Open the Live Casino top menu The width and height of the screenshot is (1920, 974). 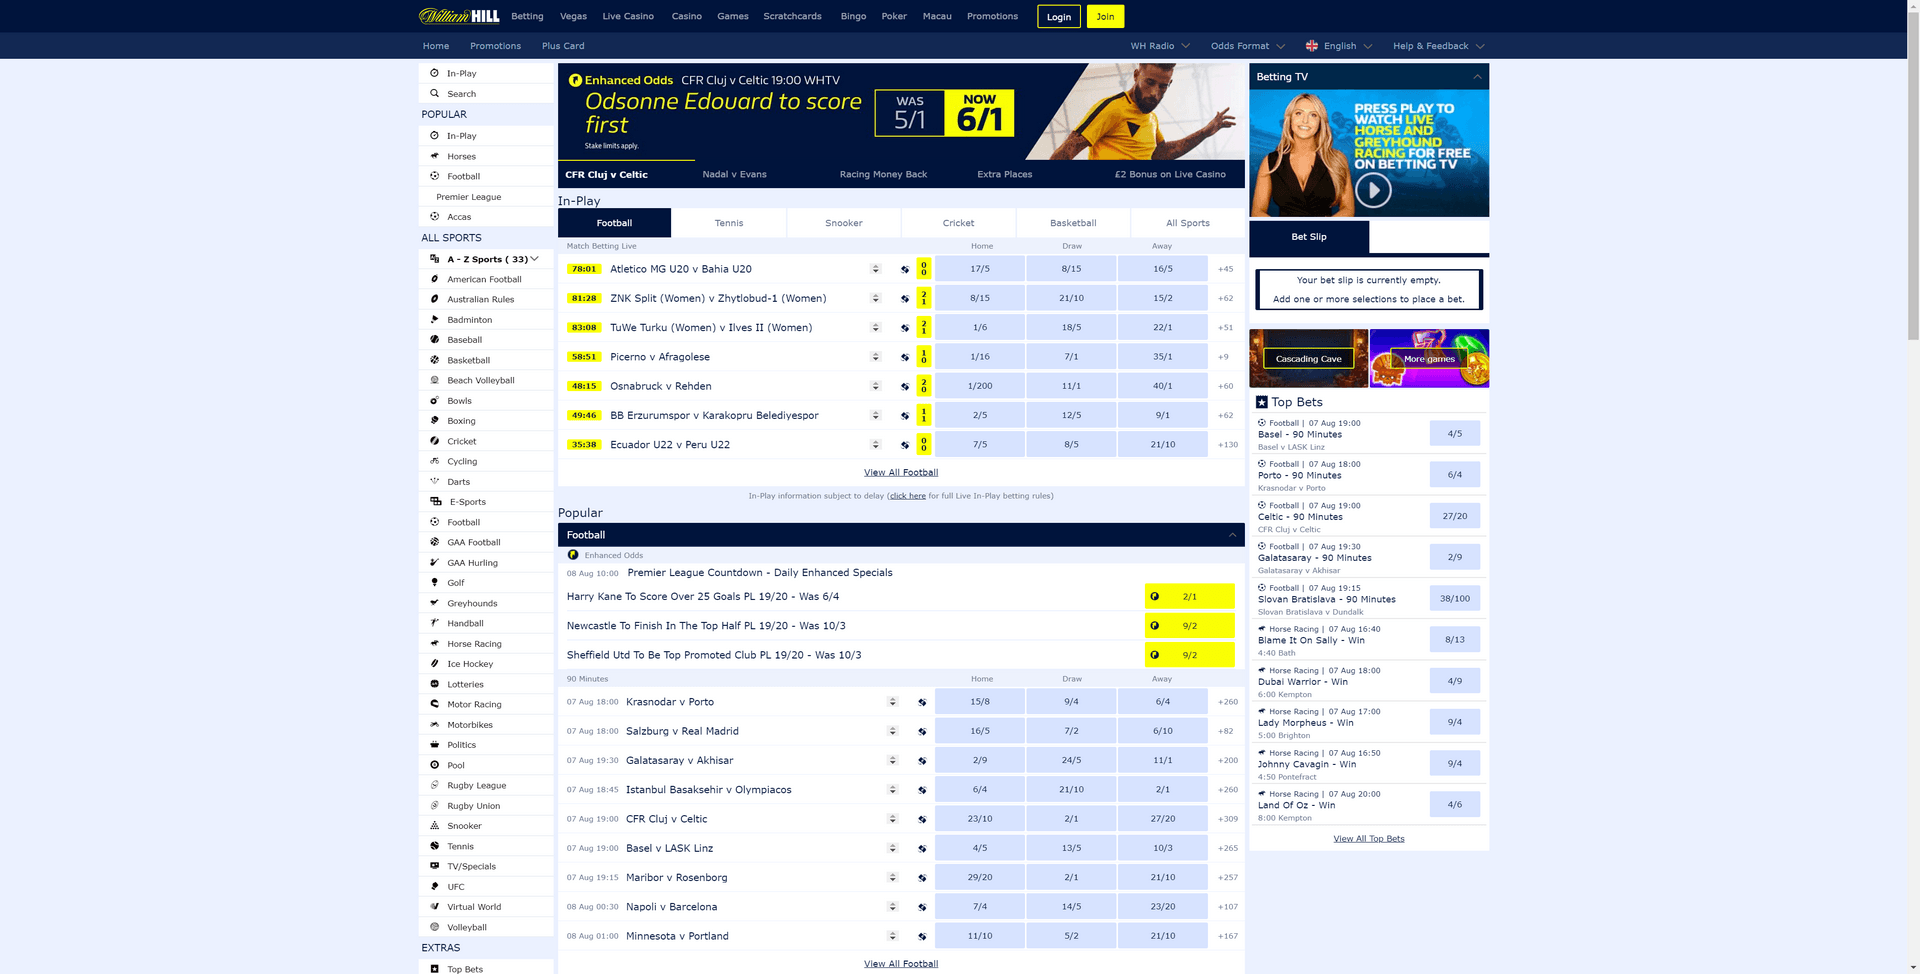click(628, 16)
